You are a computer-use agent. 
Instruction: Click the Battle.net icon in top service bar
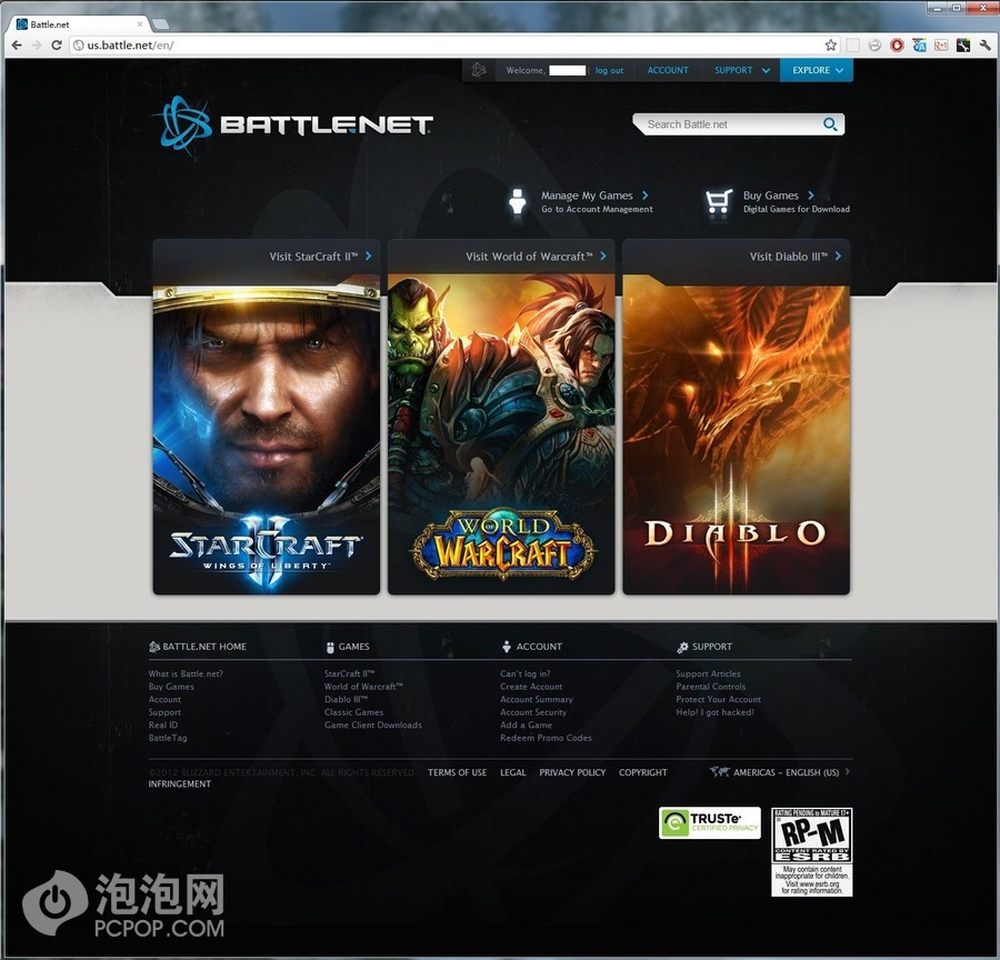pyautogui.click(x=478, y=70)
